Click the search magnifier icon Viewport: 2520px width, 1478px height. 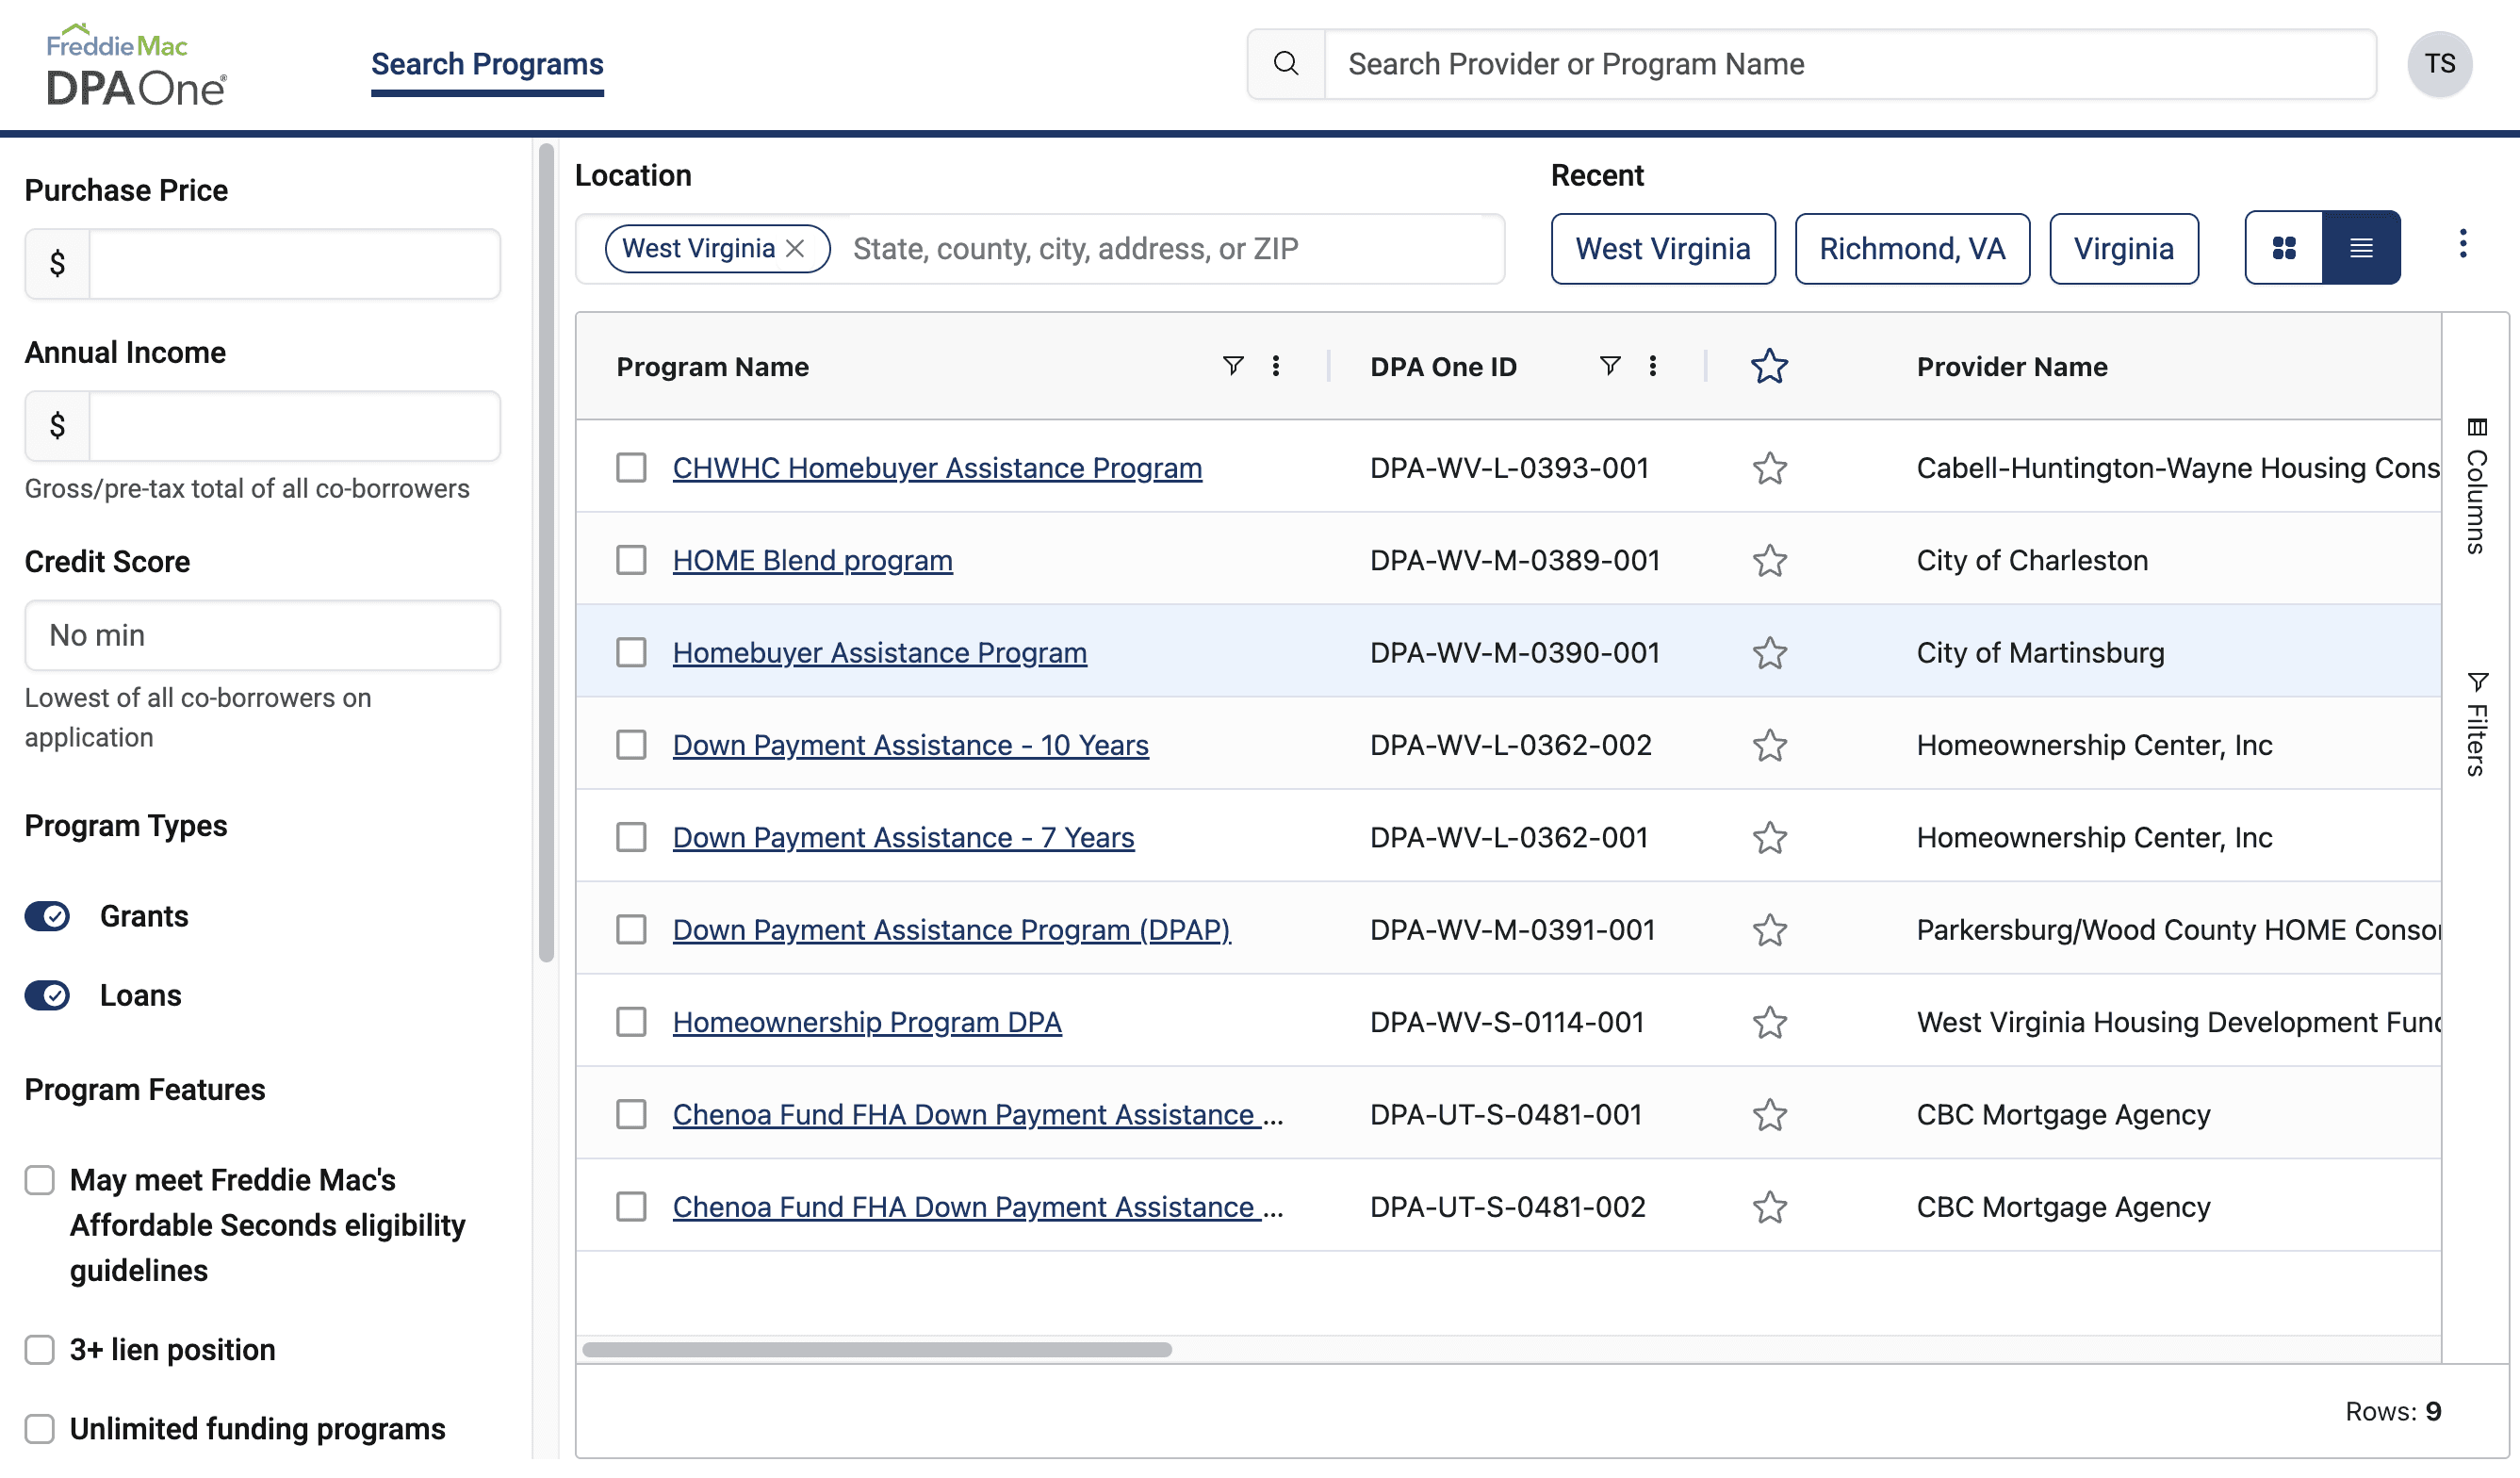click(x=1286, y=64)
